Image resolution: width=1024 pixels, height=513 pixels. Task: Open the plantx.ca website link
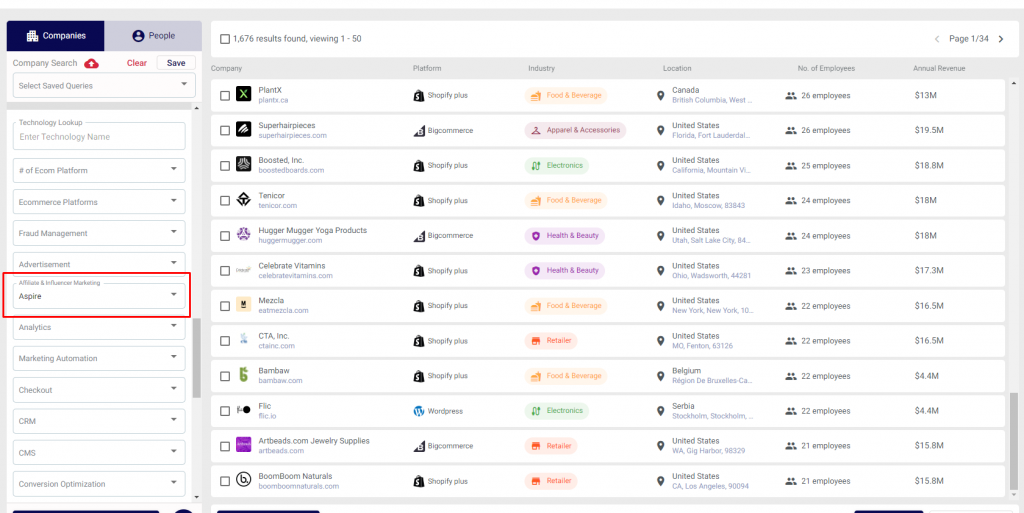[273, 101]
